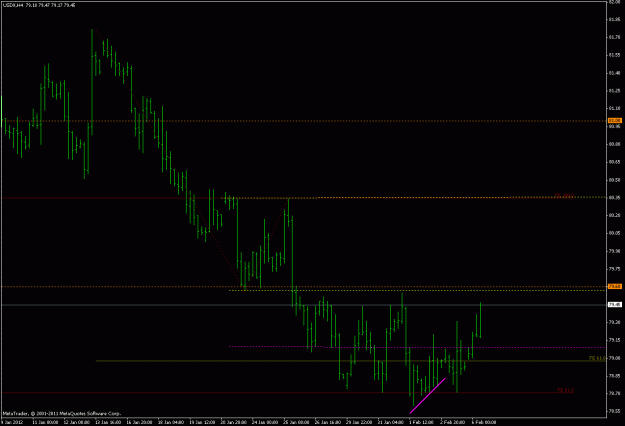Click the 78.55 price scale label
Screen dimensions: 625x426
pyautogui.click(x=614, y=411)
